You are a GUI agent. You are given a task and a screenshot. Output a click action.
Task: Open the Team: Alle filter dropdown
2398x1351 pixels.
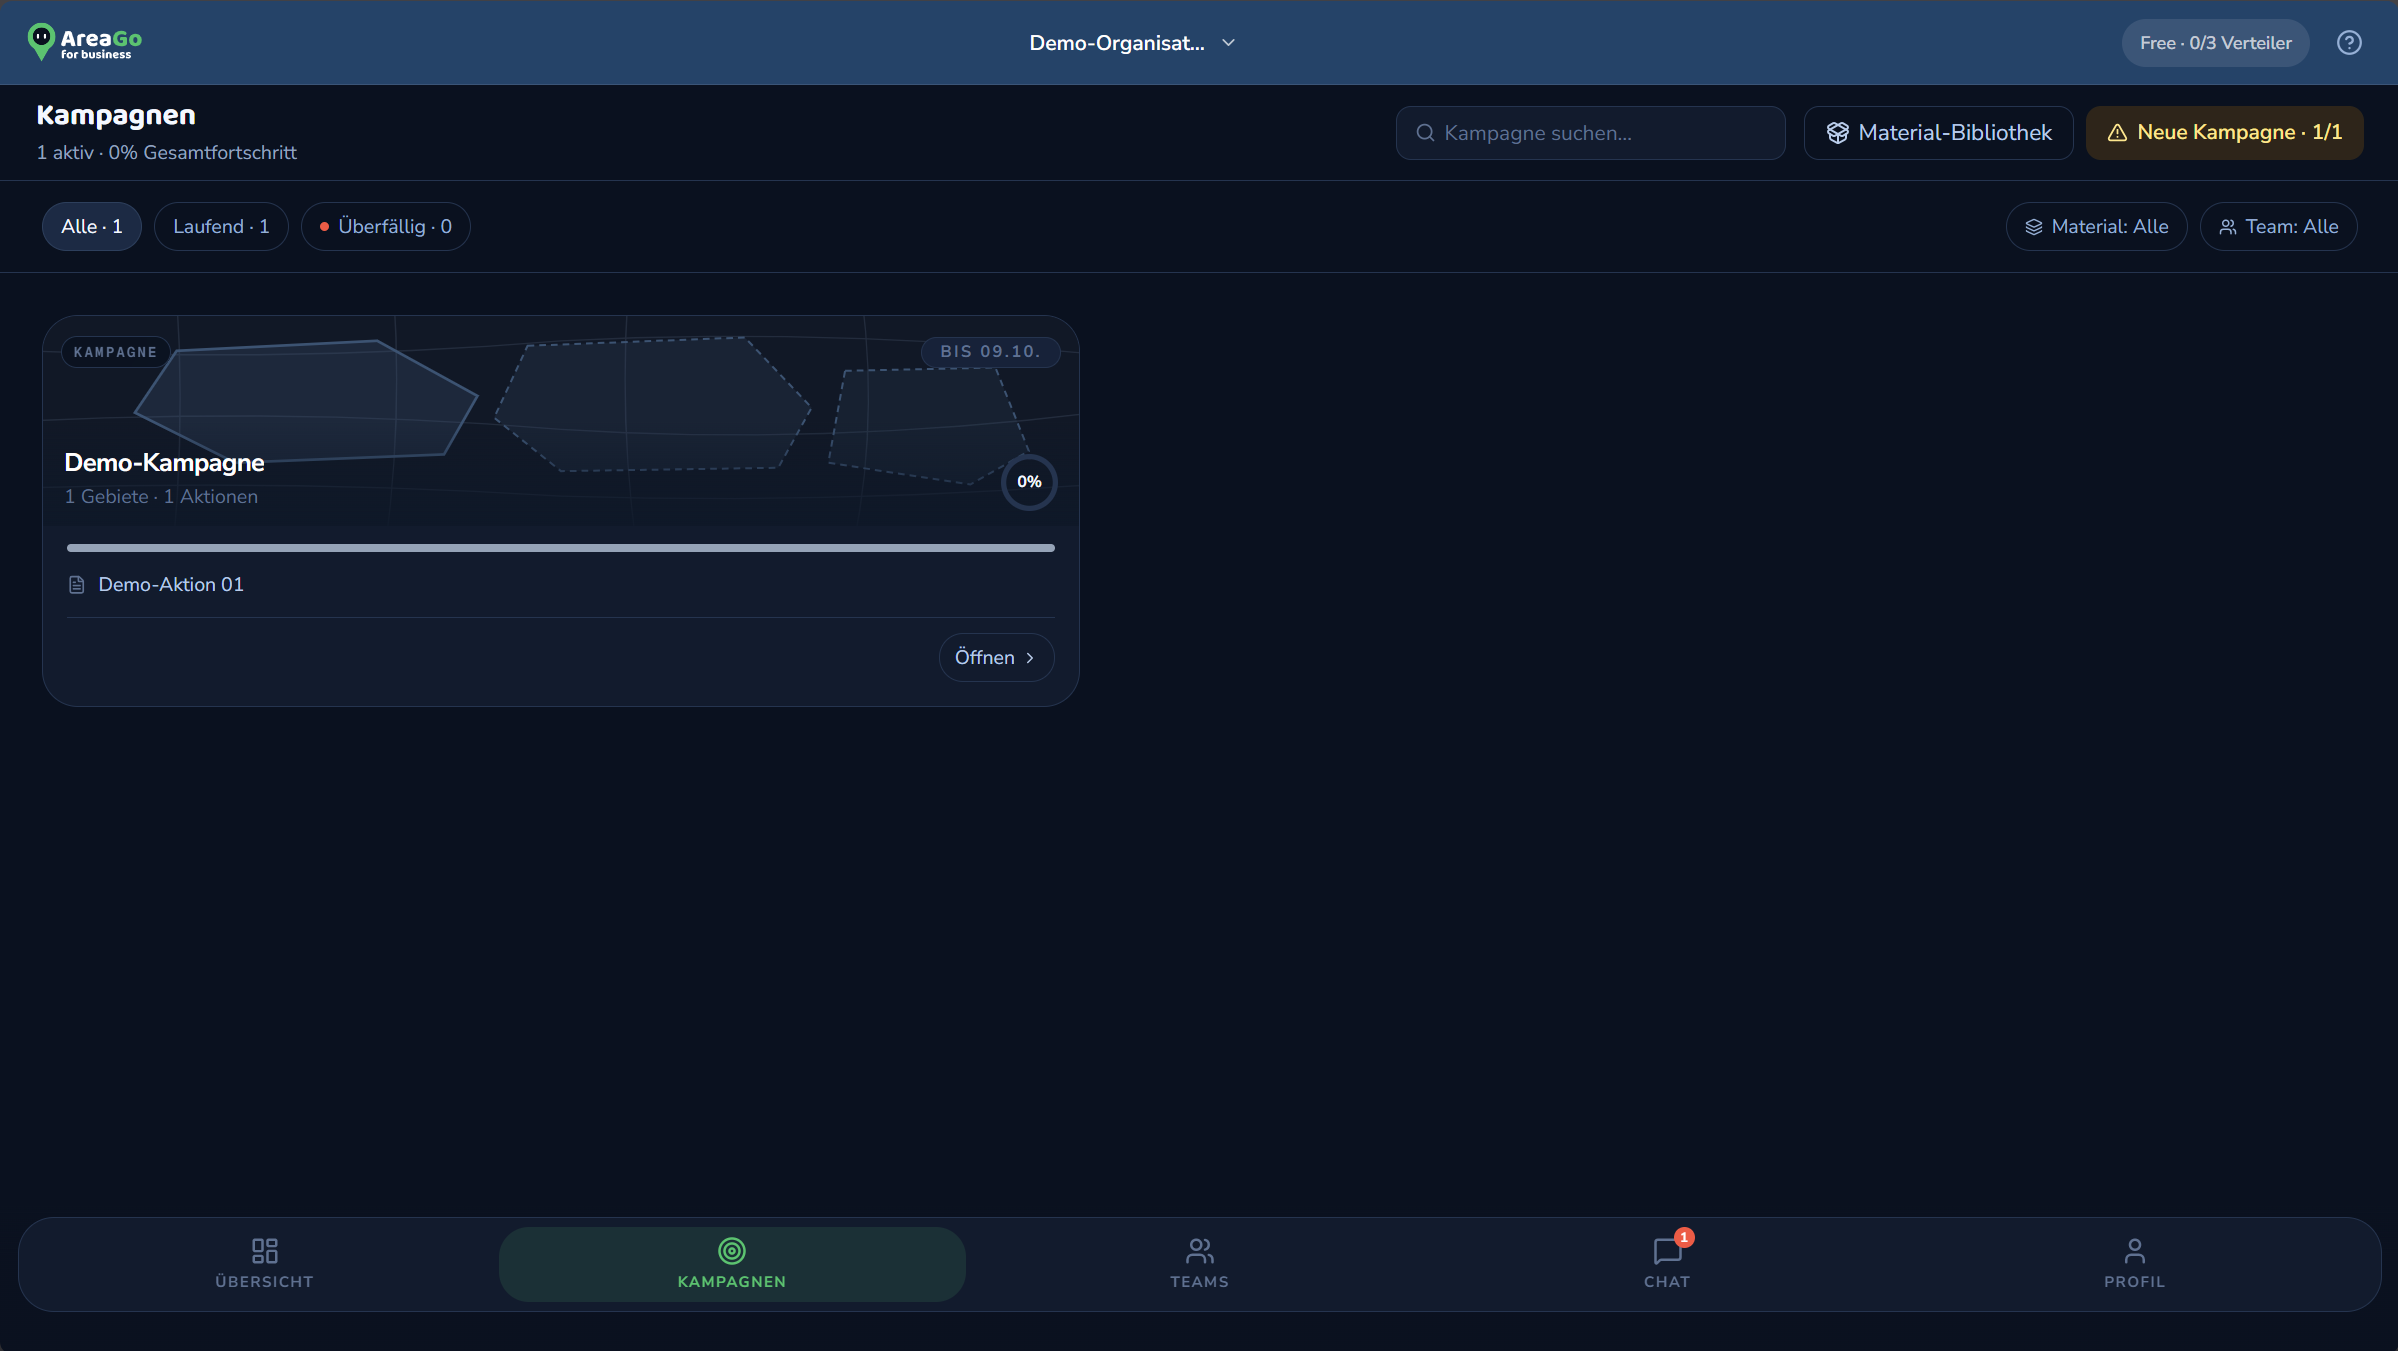click(x=2278, y=227)
